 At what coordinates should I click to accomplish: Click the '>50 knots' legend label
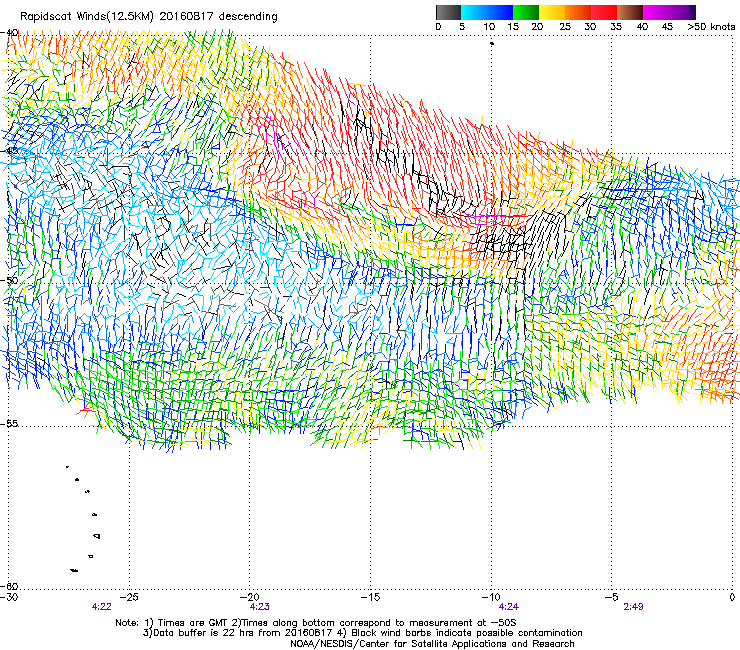coord(711,27)
